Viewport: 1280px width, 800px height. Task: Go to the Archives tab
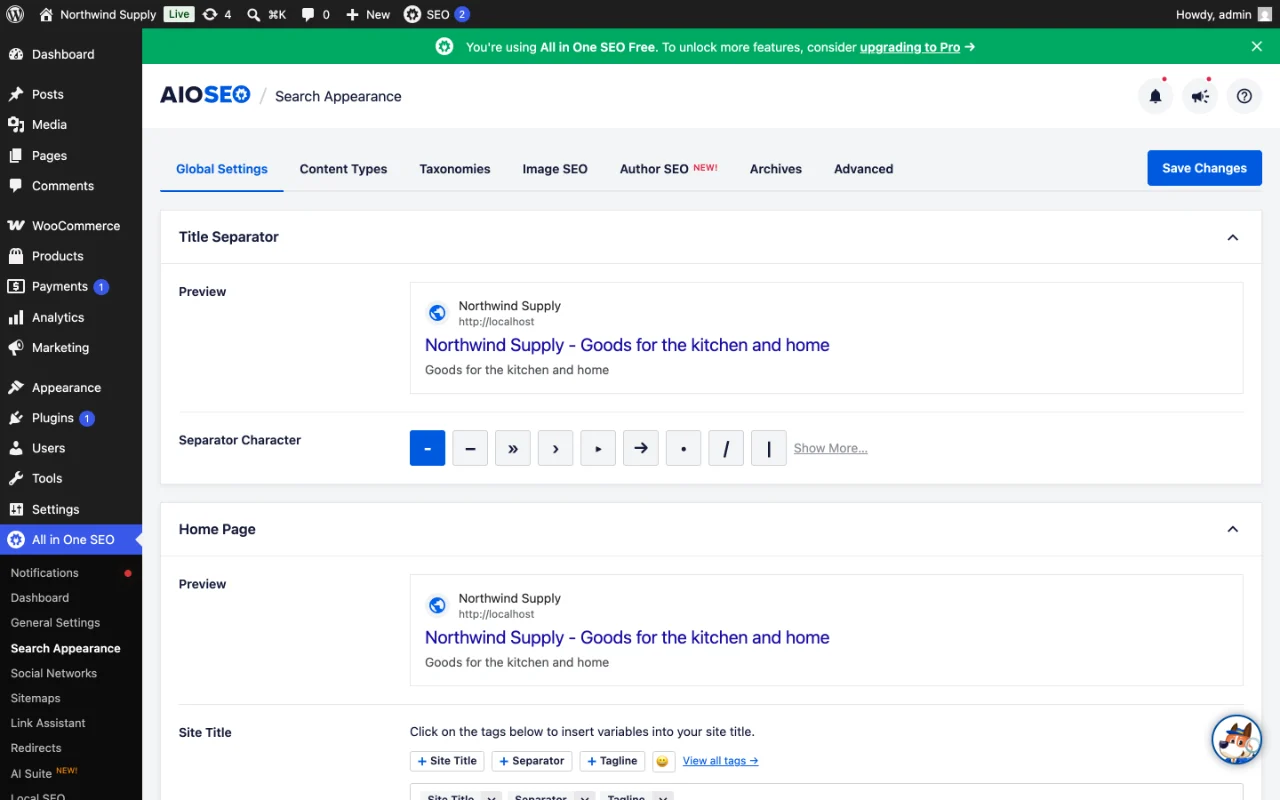pyautogui.click(x=776, y=169)
